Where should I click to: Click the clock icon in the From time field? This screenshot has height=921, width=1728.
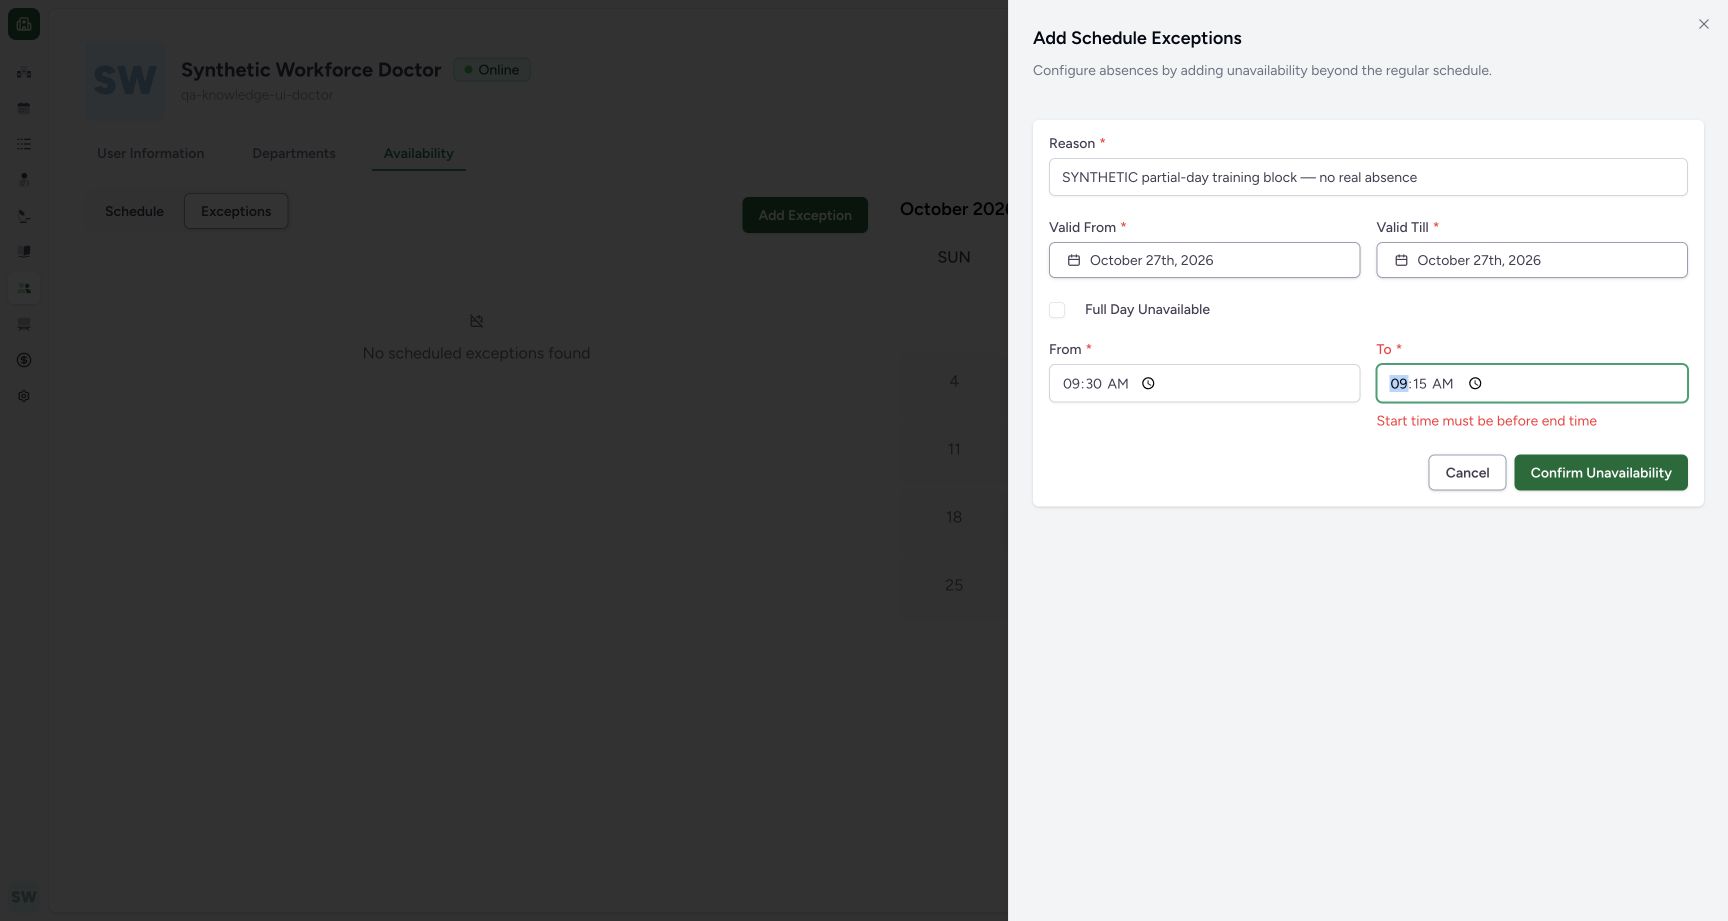coord(1148,383)
